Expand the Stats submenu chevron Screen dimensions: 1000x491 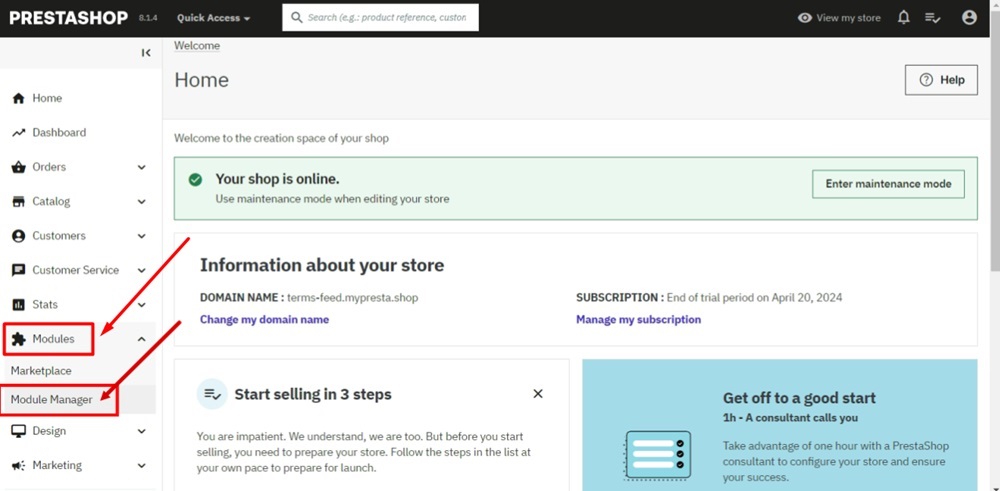click(142, 305)
